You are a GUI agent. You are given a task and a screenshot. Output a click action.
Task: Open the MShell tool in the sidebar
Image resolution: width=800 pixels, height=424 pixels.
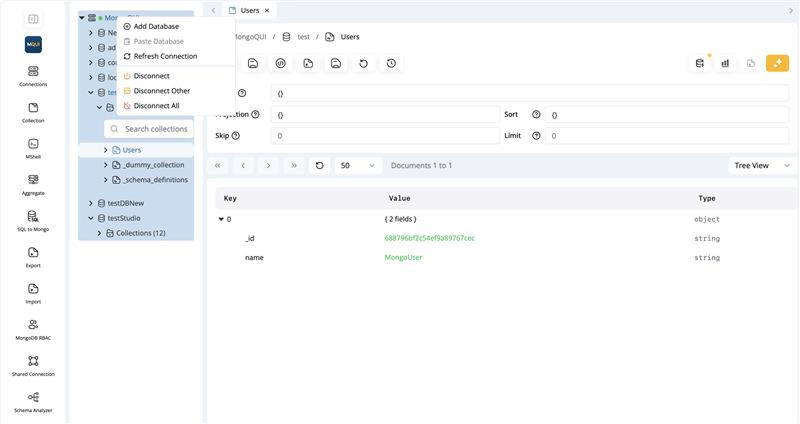(x=33, y=149)
